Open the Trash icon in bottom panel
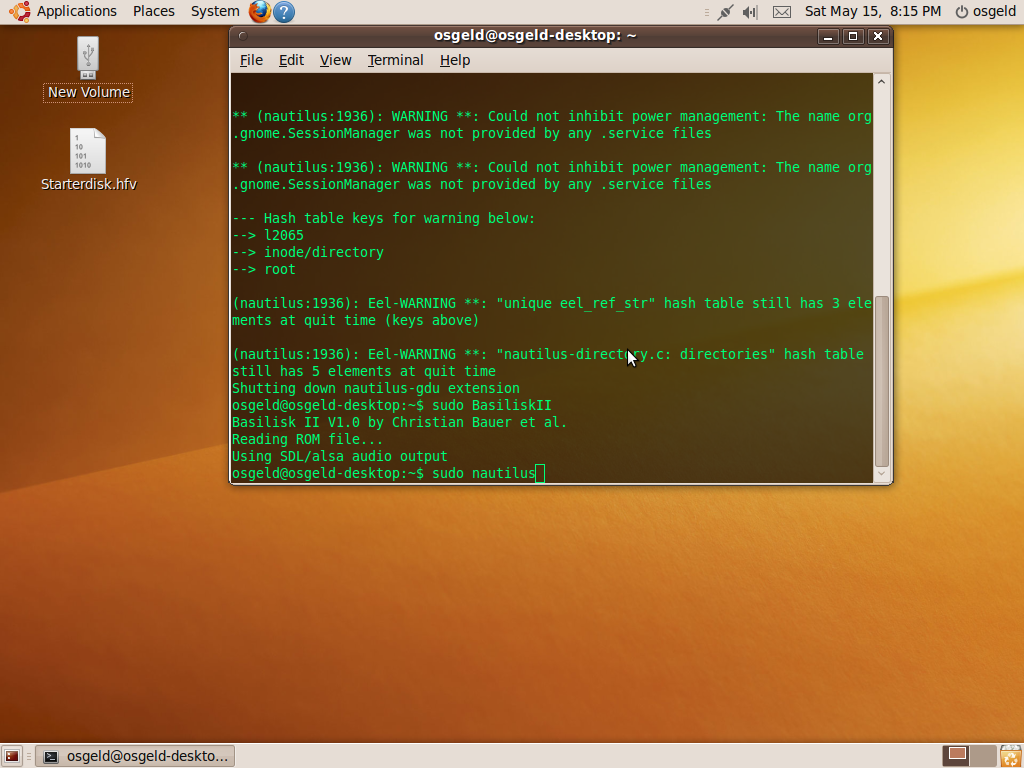 tap(1010, 756)
